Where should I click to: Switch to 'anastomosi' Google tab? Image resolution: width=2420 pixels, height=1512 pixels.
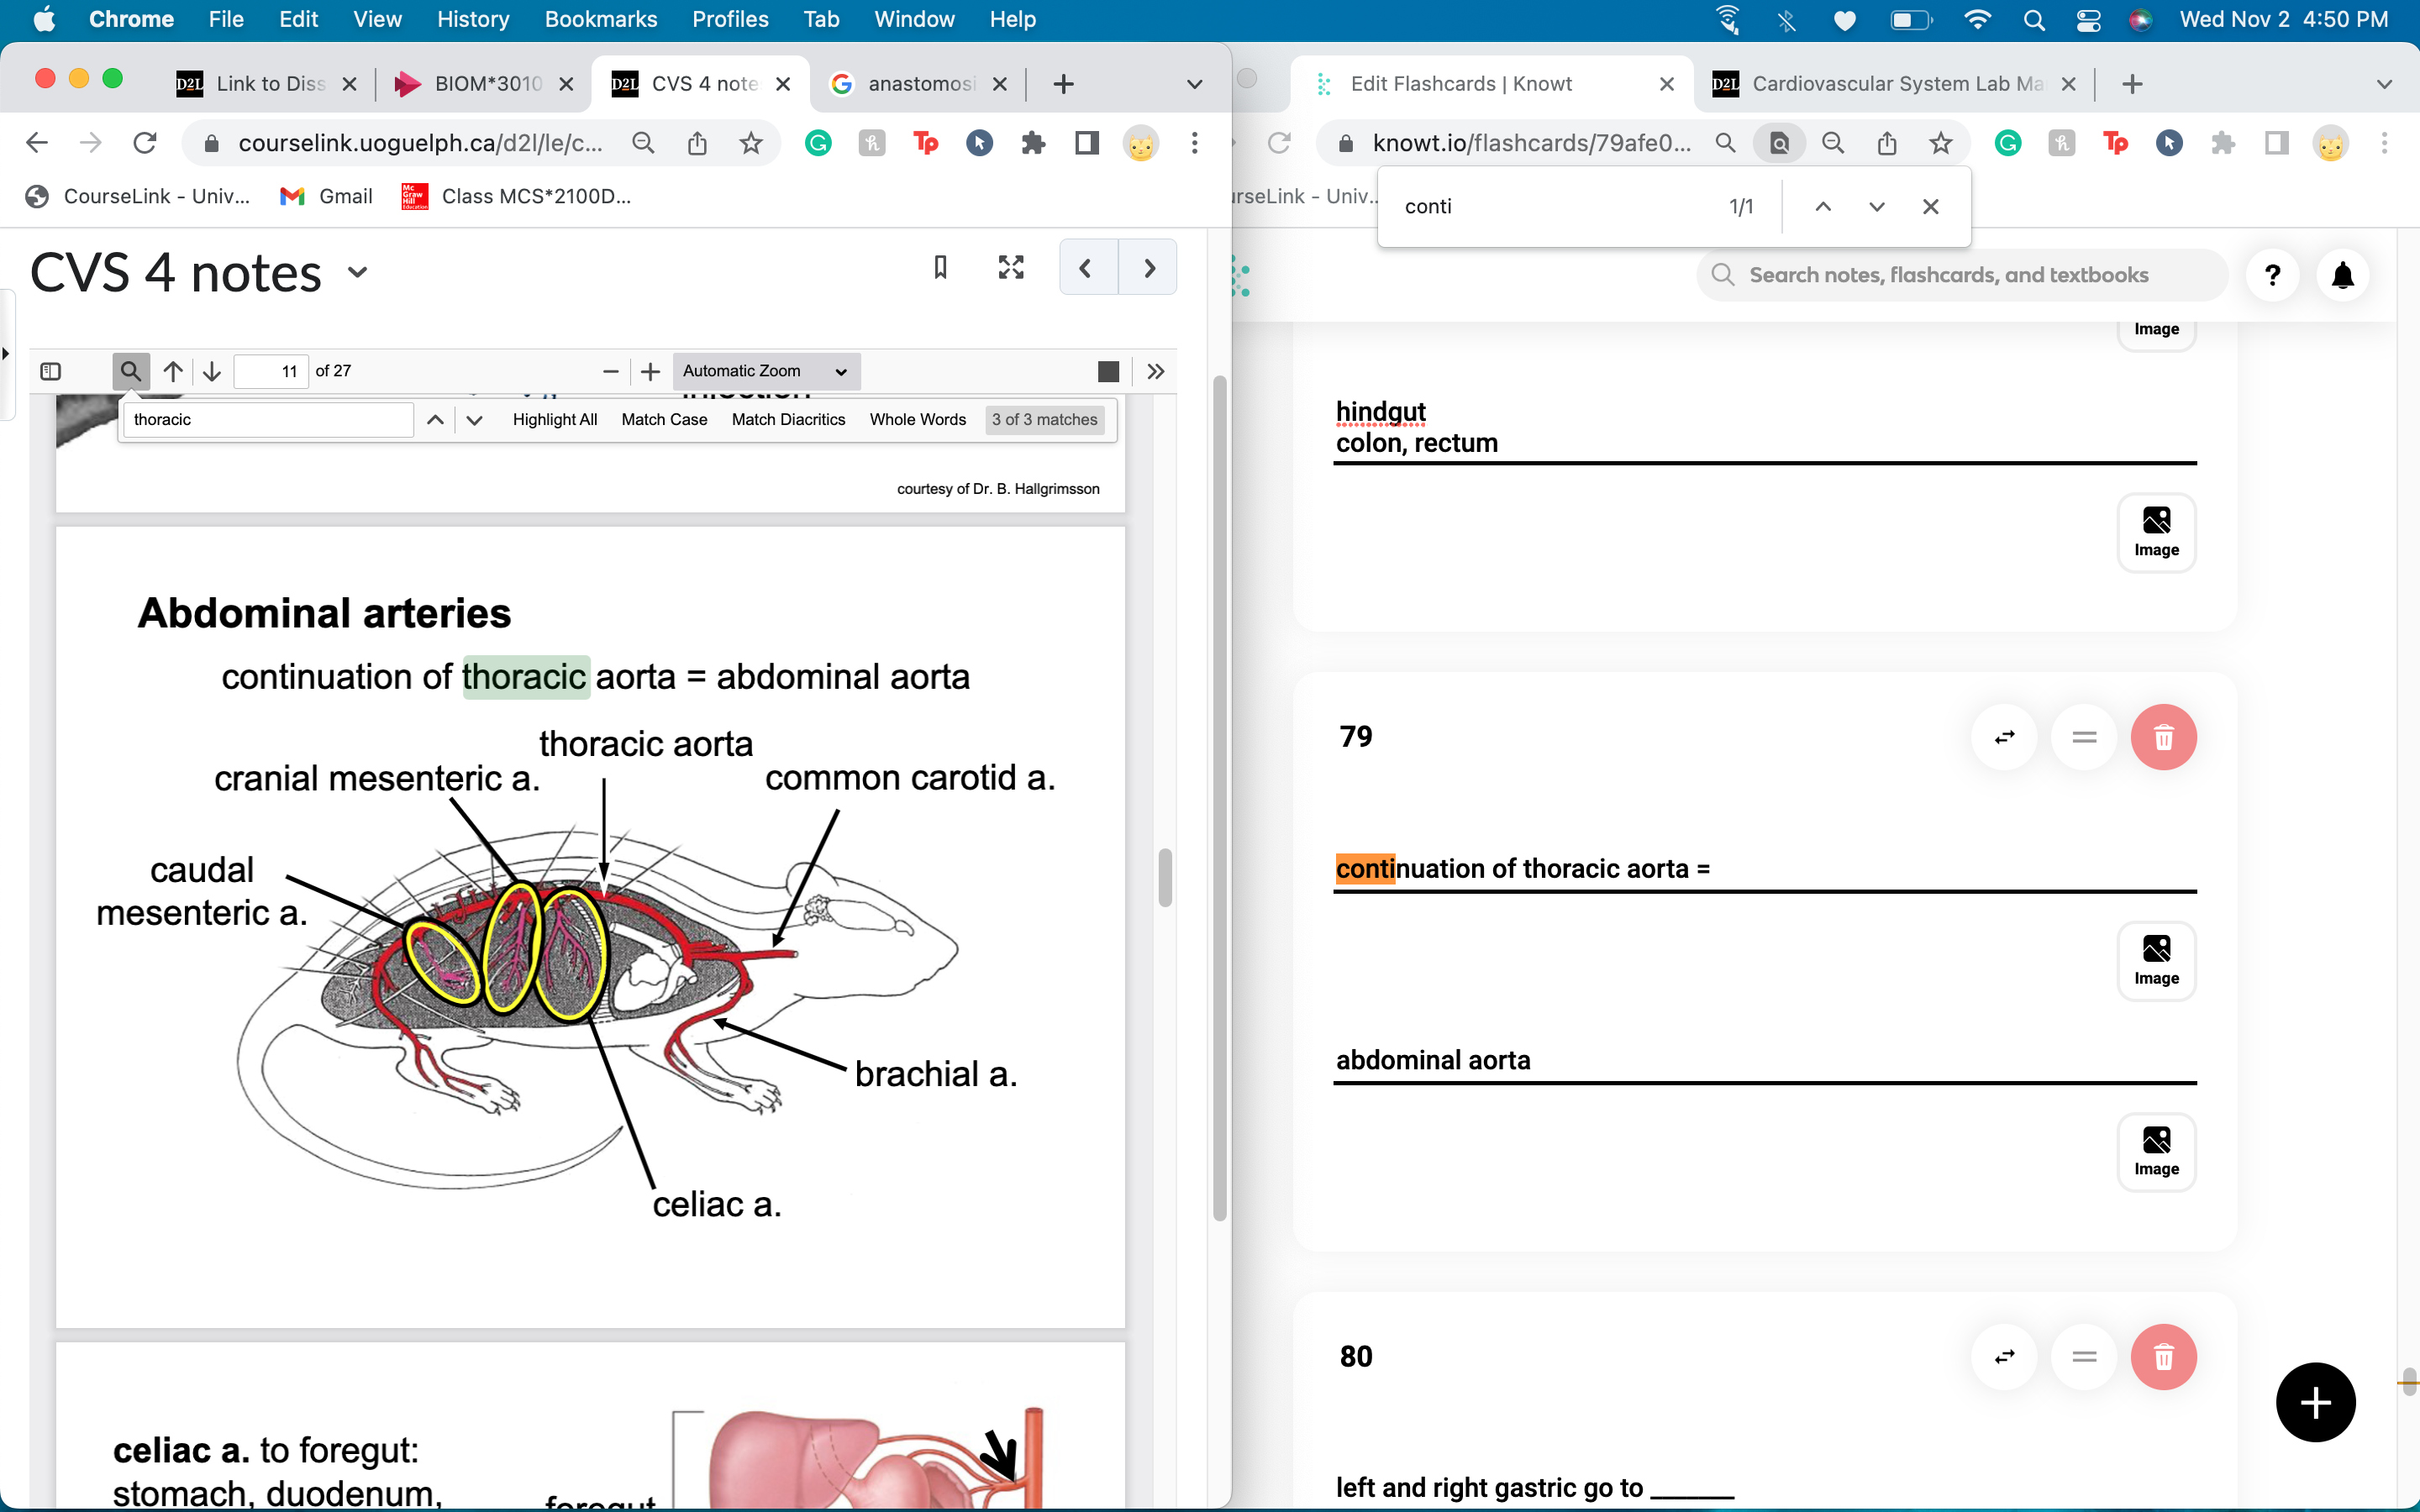coord(917,84)
